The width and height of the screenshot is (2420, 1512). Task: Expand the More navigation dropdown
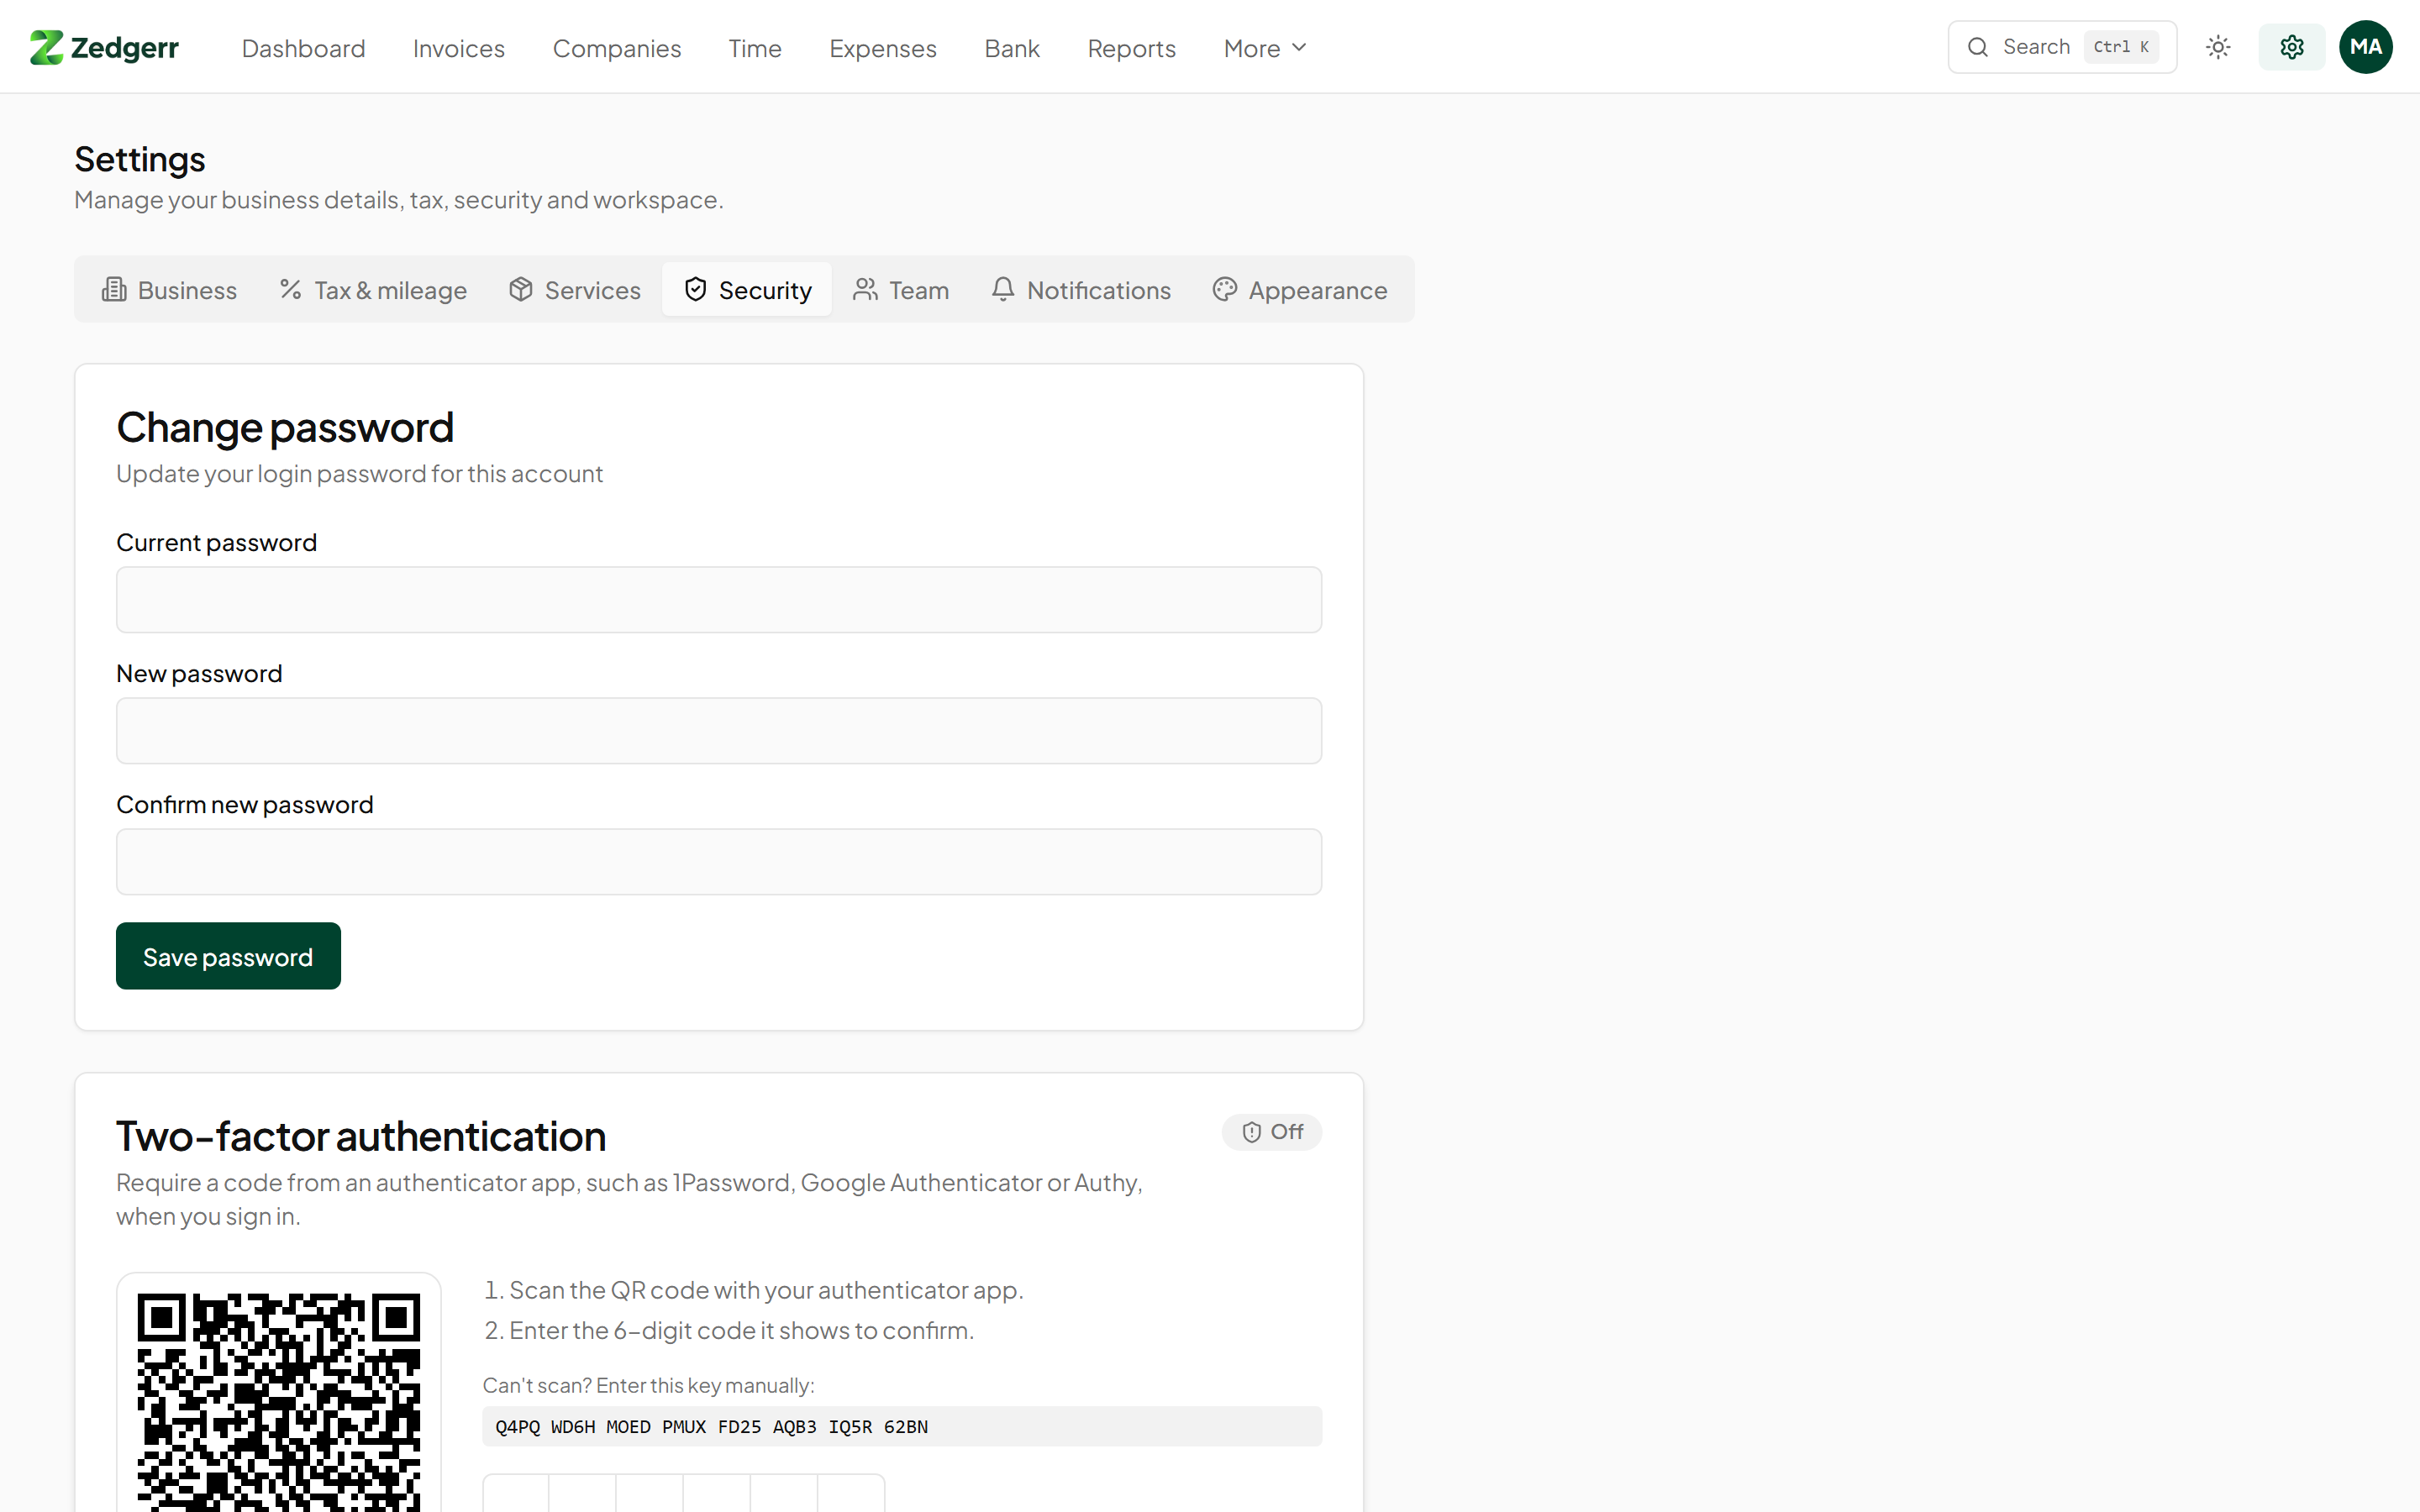[1265, 48]
